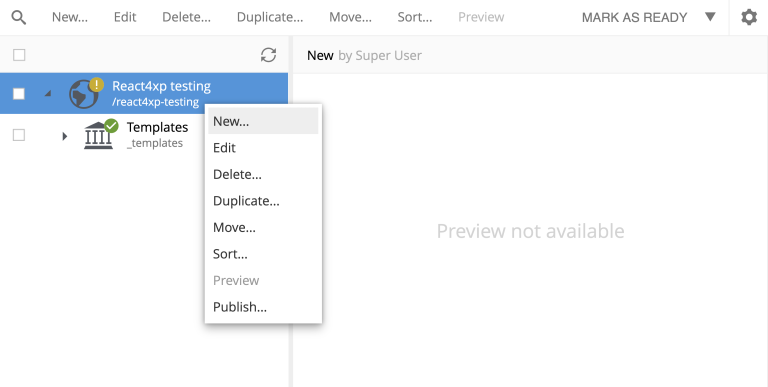Click the green checkmark badge on Templates
This screenshot has height=387, width=768.
(112, 125)
